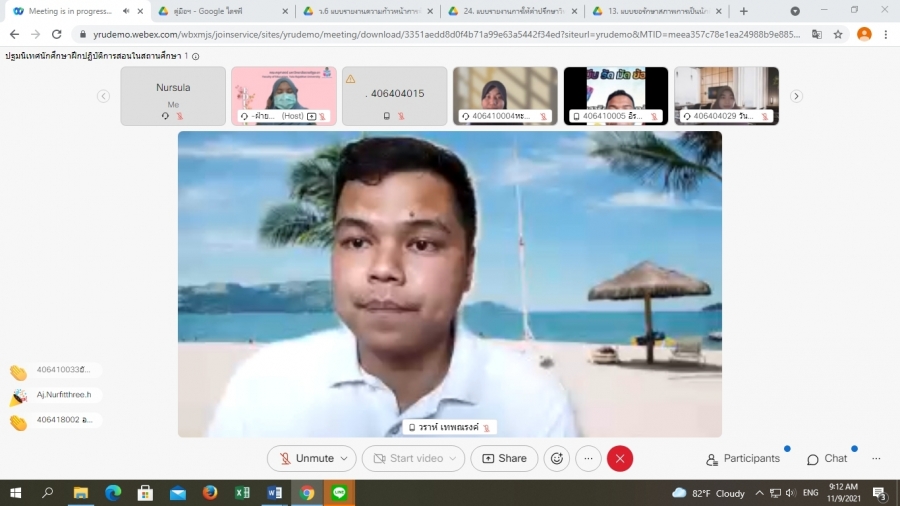Show meeting info icon beside title
Viewport: 900px width, 506px height.
coord(195,56)
